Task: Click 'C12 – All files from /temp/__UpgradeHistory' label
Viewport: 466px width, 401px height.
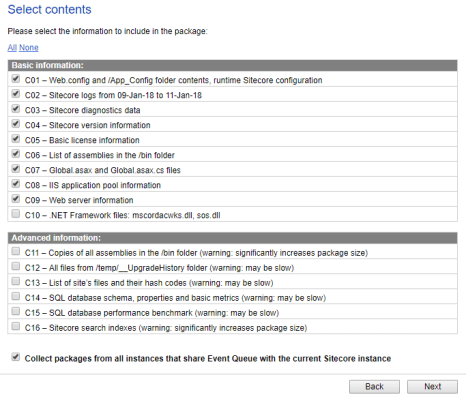Action: pos(159,268)
